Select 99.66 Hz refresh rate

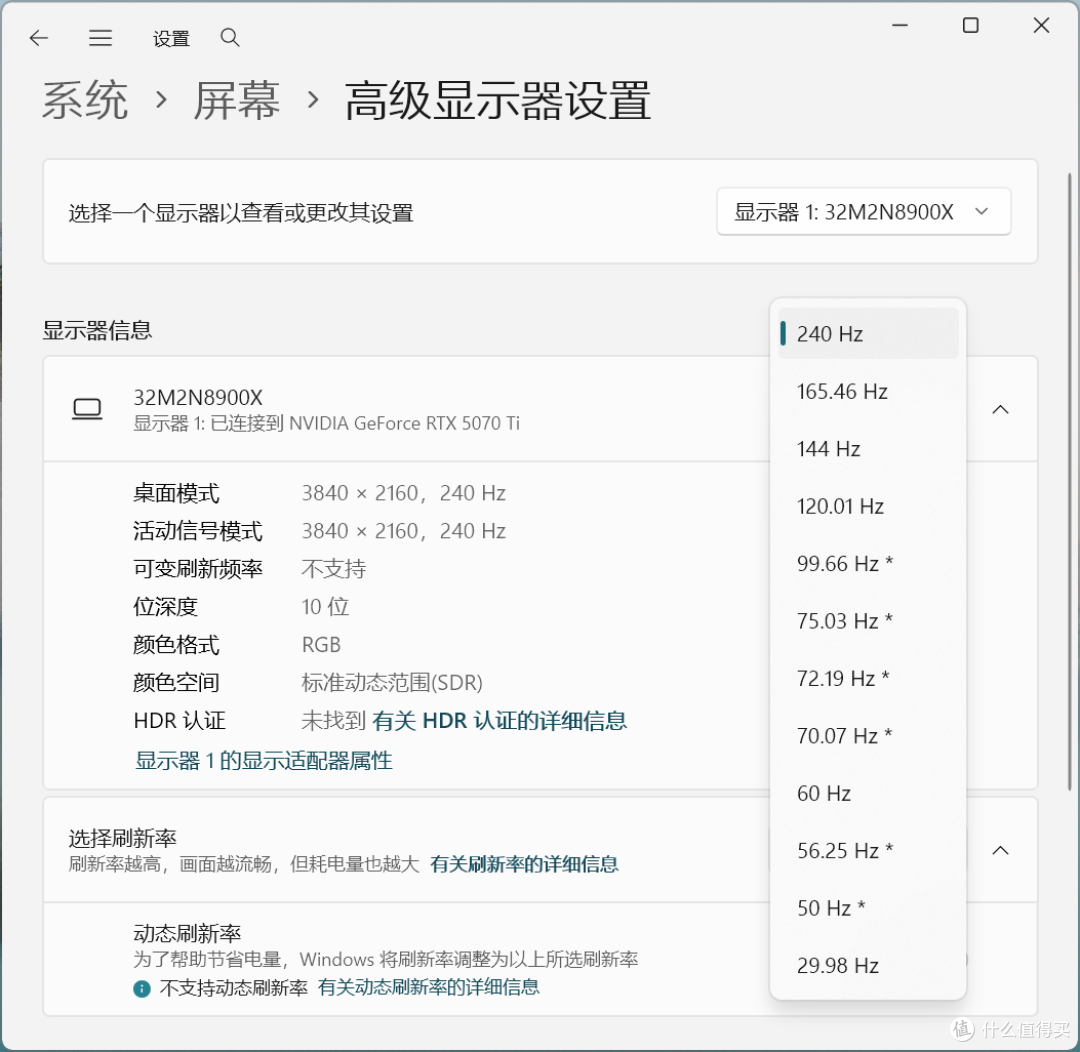868,564
